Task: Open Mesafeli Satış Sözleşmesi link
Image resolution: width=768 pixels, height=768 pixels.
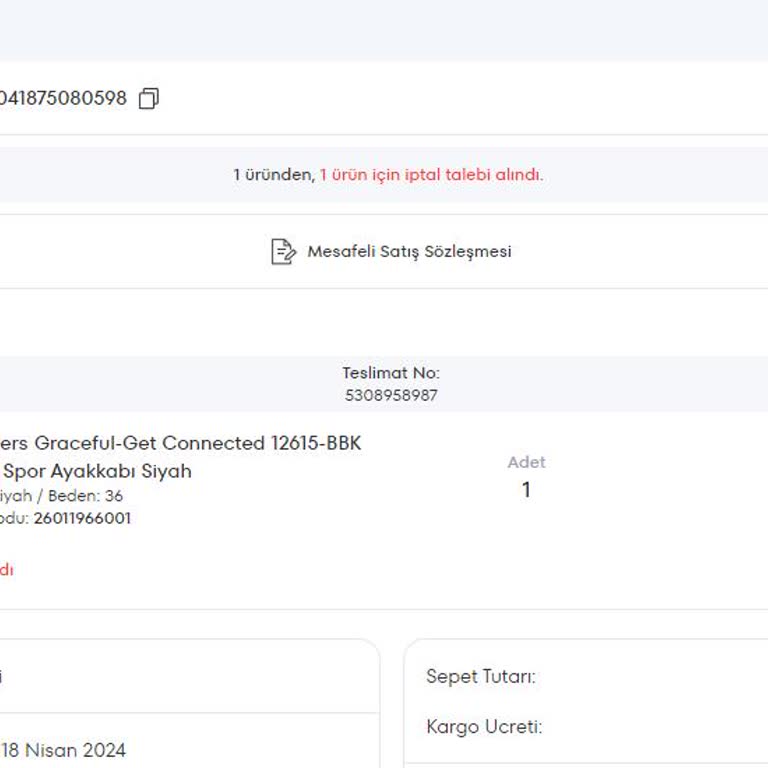Action: [x=408, y=251]
